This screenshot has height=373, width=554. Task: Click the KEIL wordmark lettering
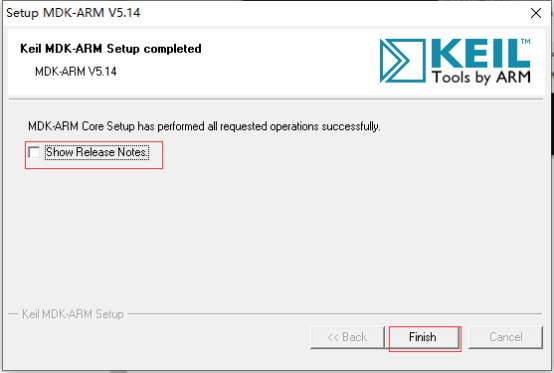point(481,53)
